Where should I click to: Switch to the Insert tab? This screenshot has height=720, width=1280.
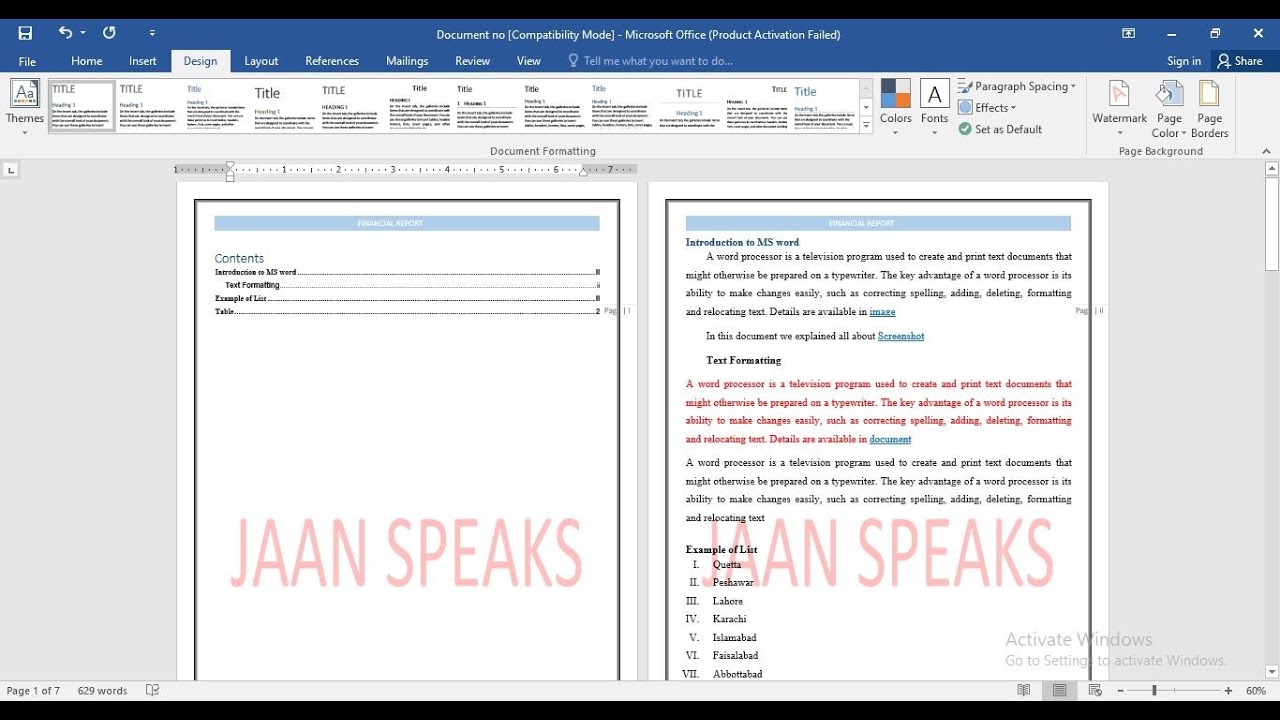pyautogui.click(x=143, y=61)
